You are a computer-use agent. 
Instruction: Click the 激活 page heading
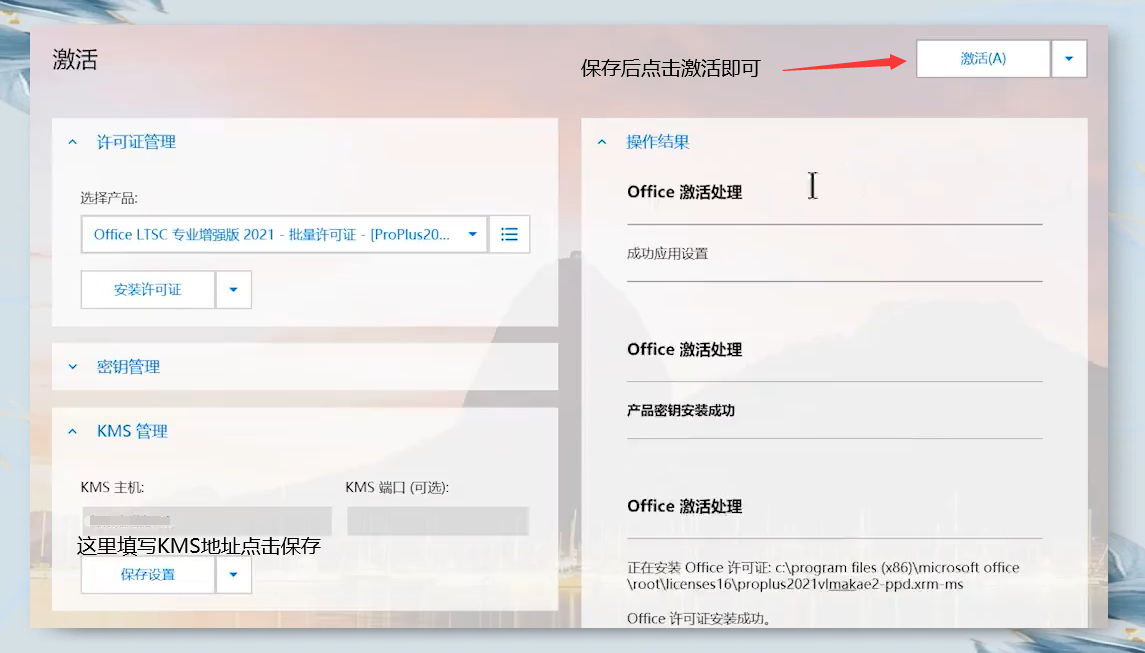(x=75, y=59)
